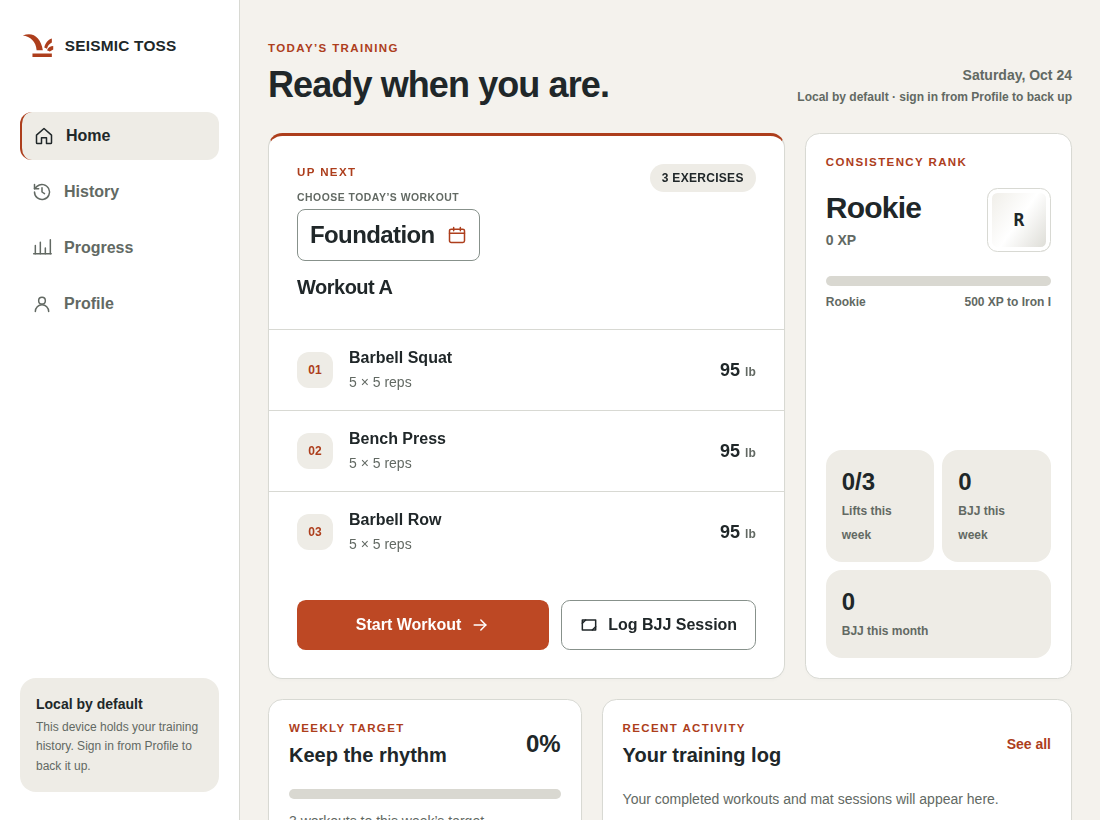Navigate to the Progress page

[x=119, y=248]
